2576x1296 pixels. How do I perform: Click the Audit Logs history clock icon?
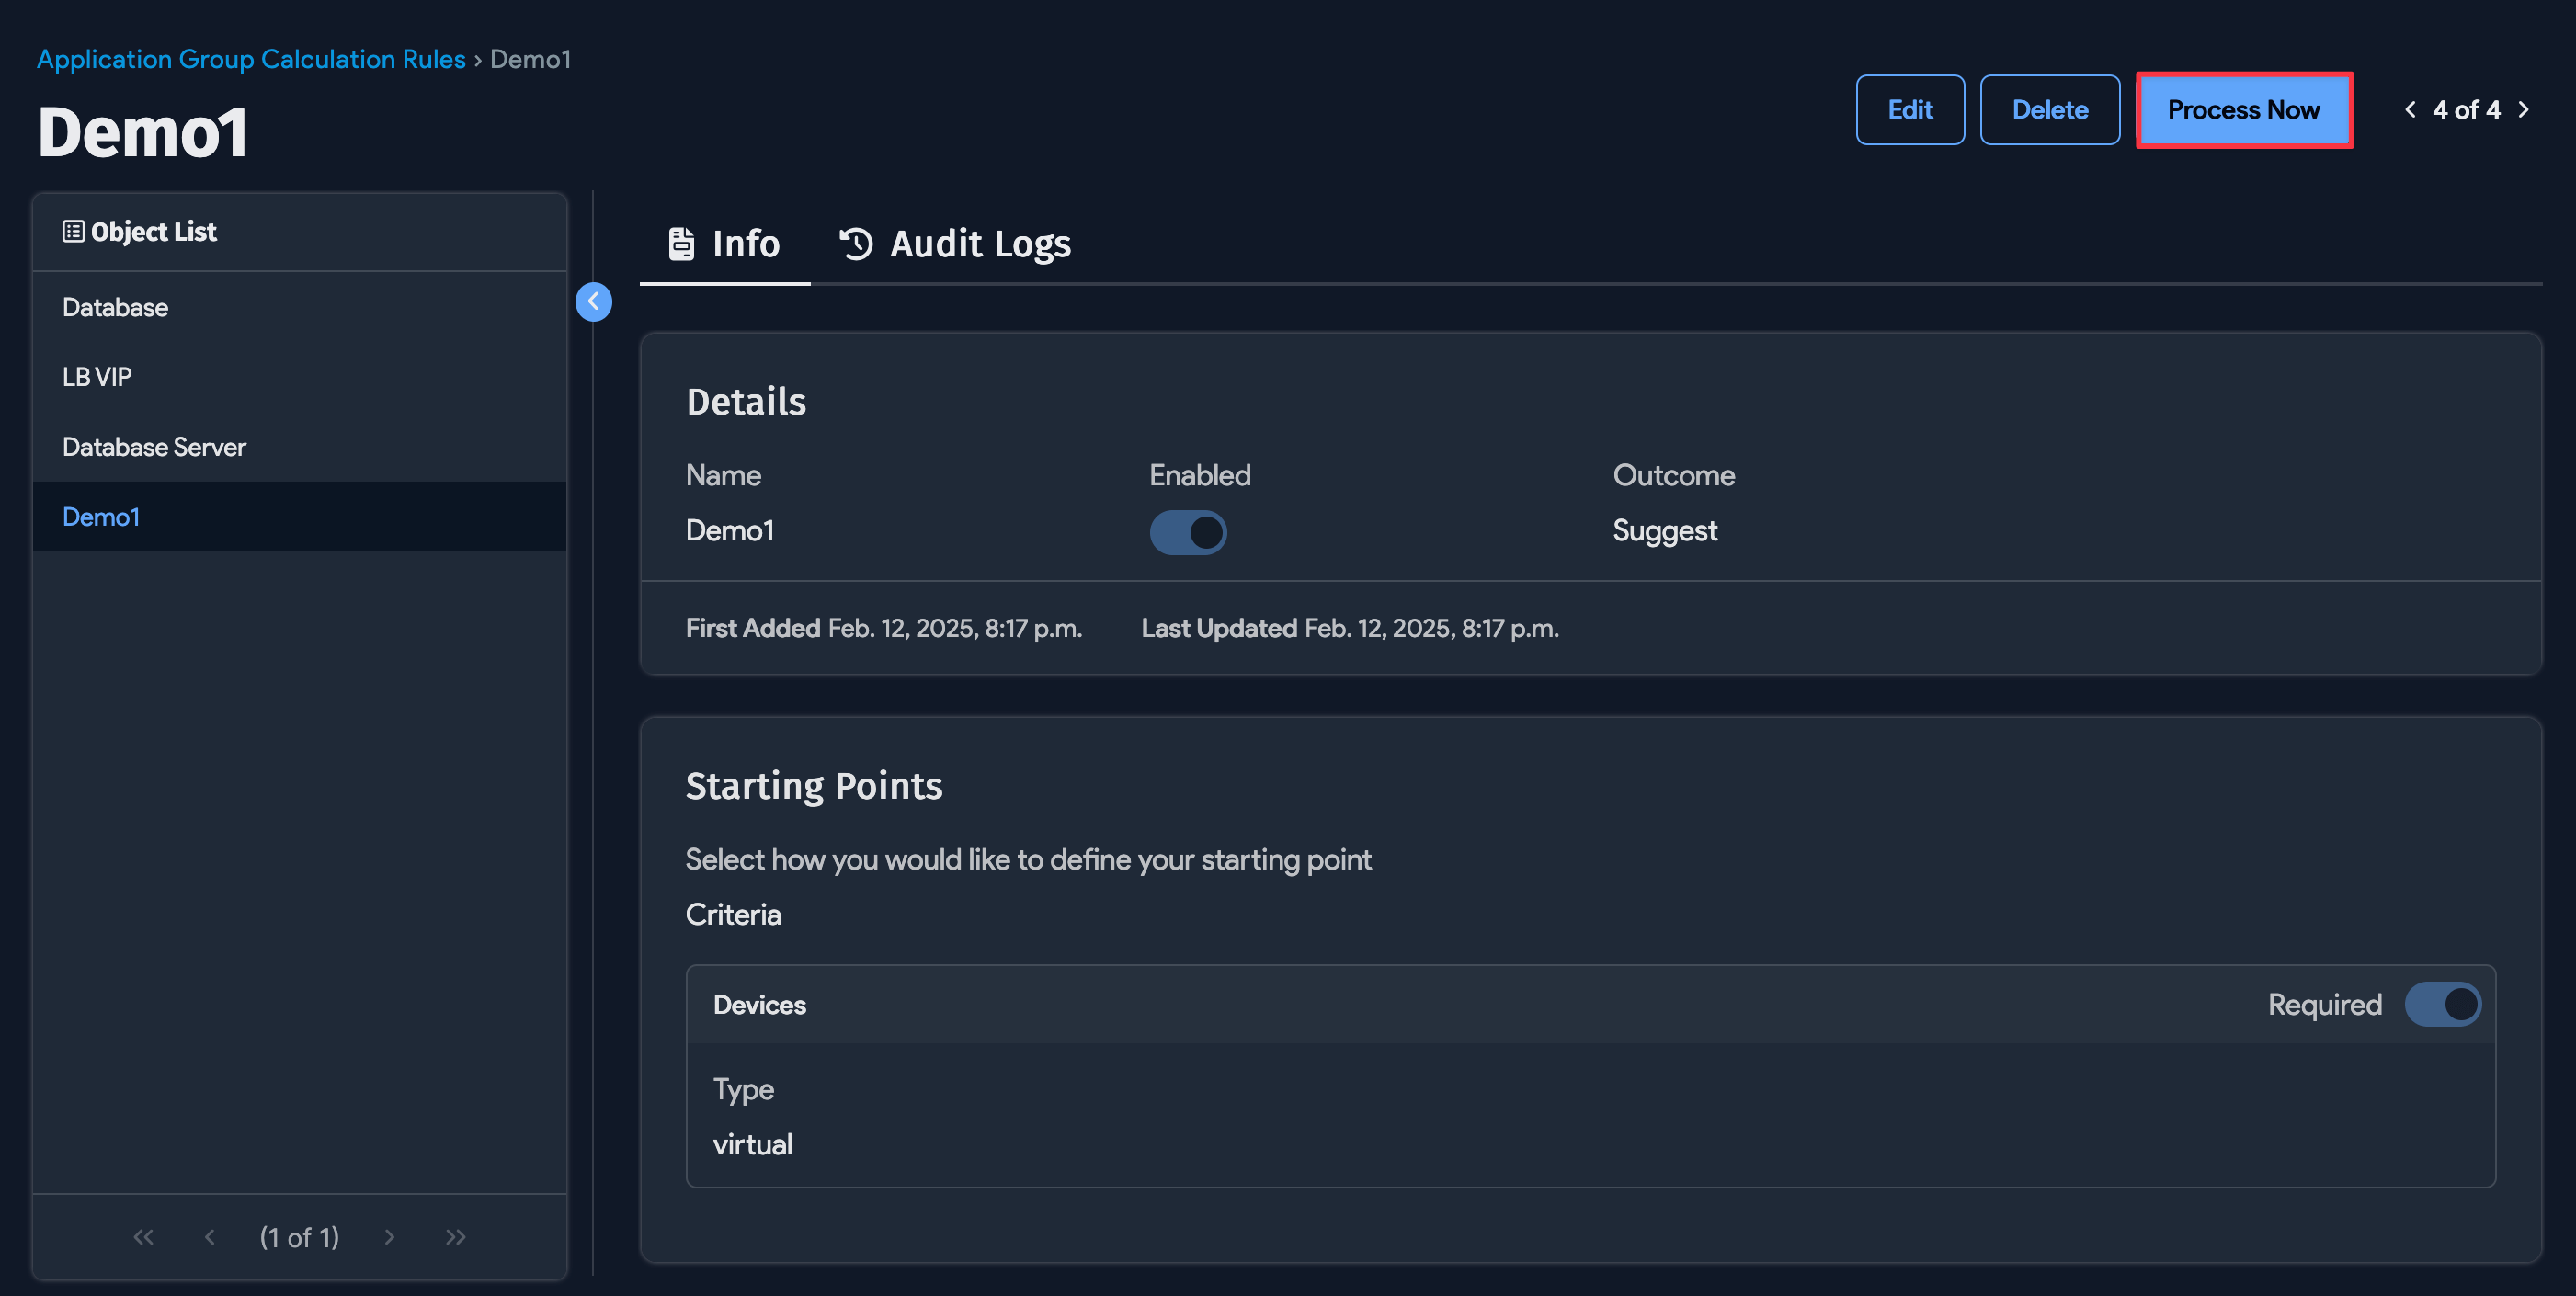[x=856, y=243]
